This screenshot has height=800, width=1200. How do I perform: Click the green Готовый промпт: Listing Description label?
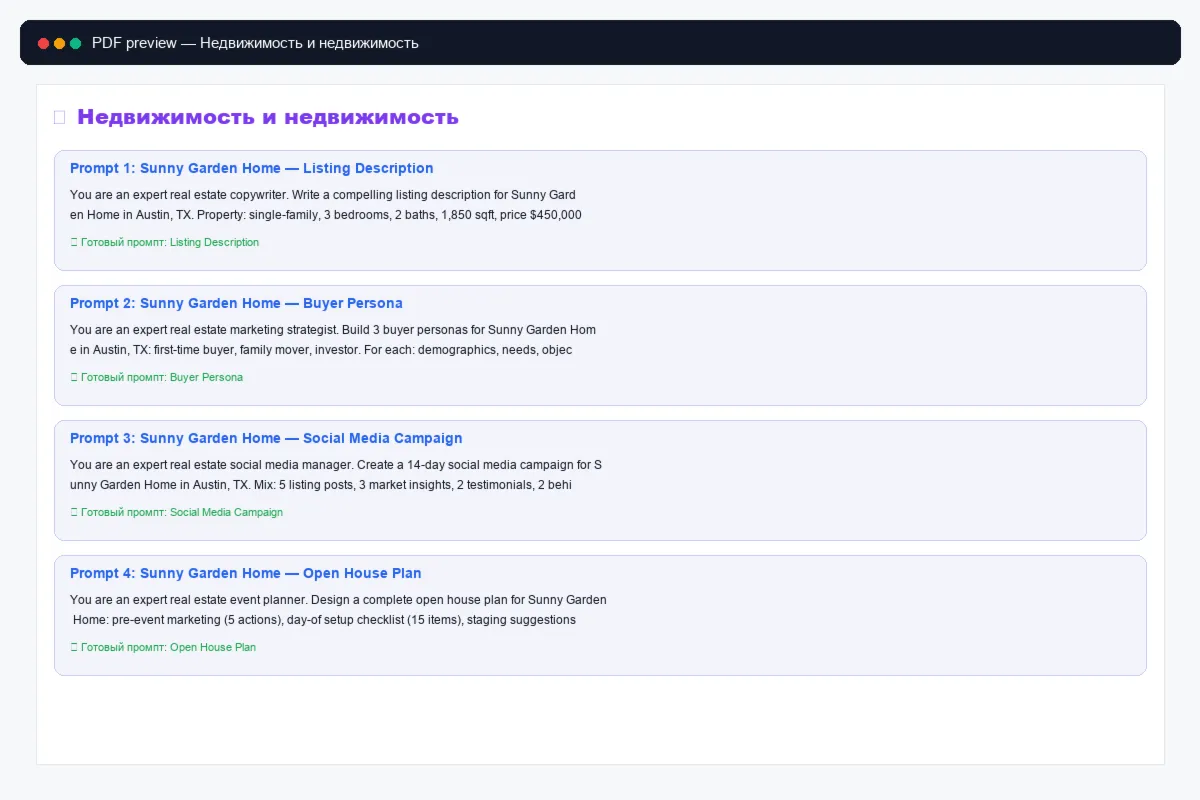(170, 242)
